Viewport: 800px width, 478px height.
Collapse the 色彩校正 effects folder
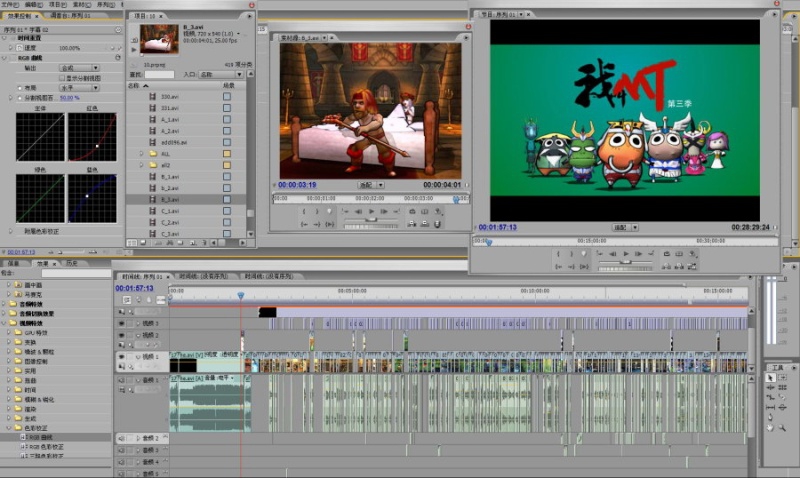(x=9, y=428)
